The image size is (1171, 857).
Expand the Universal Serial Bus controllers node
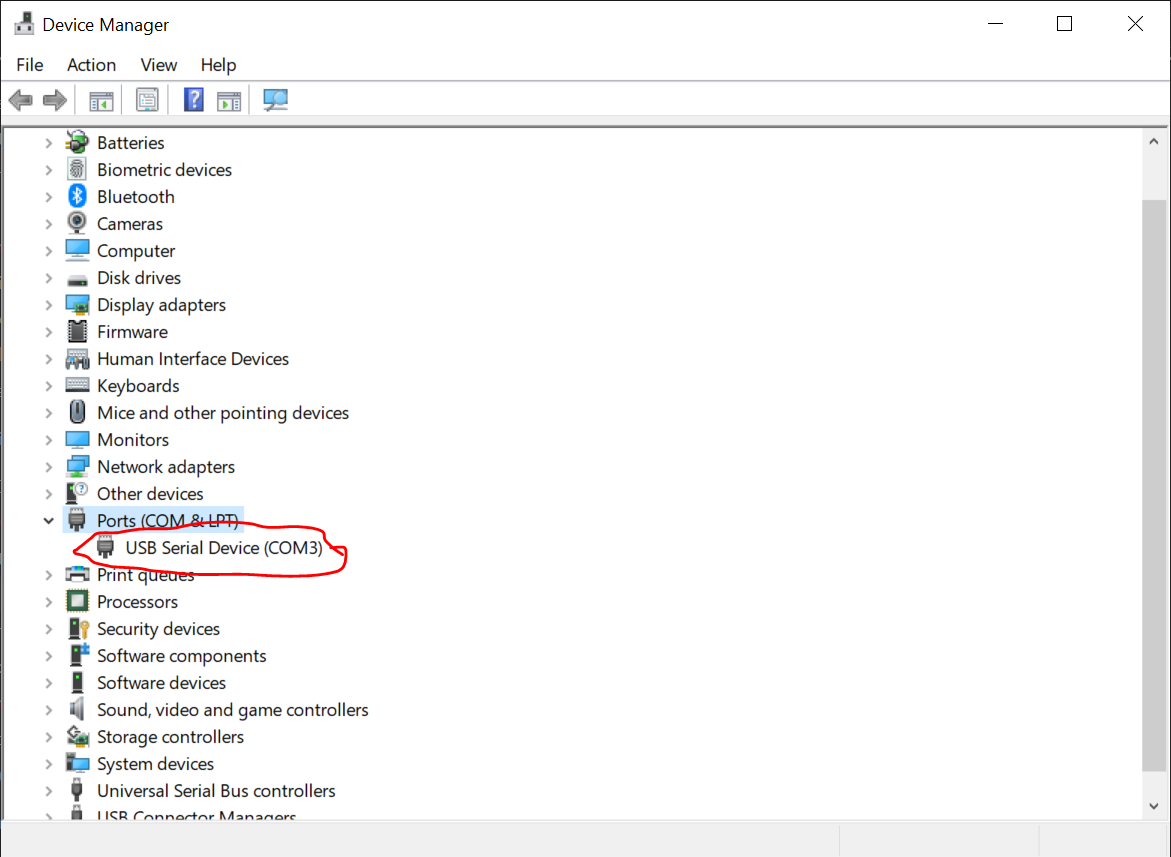pyautogui.click(x=48, y=791)
